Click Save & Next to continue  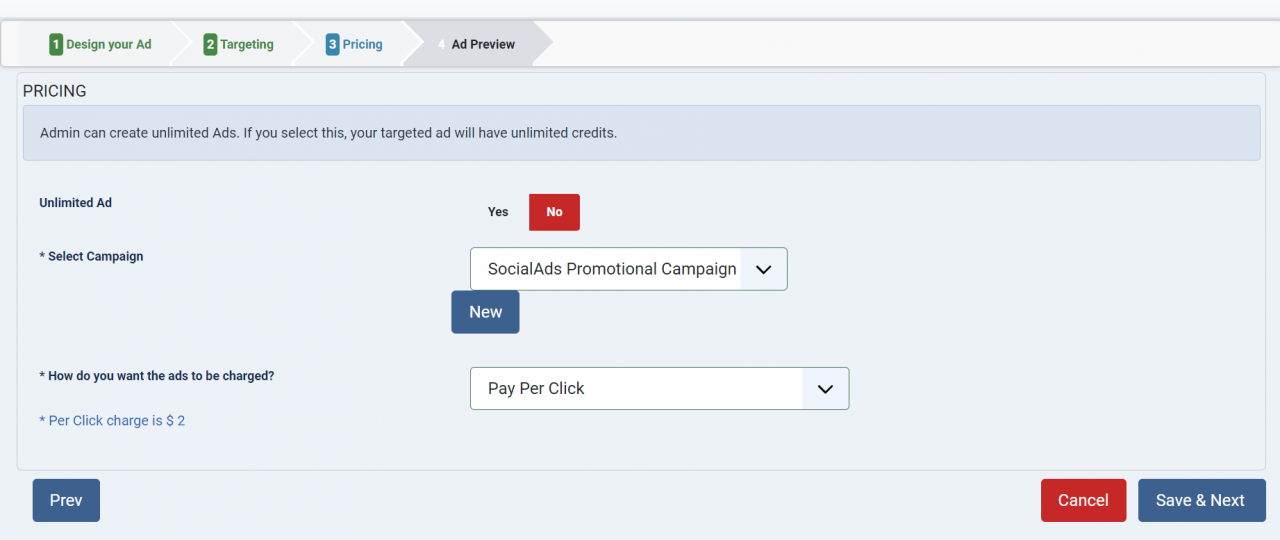tap(1201, 500)
